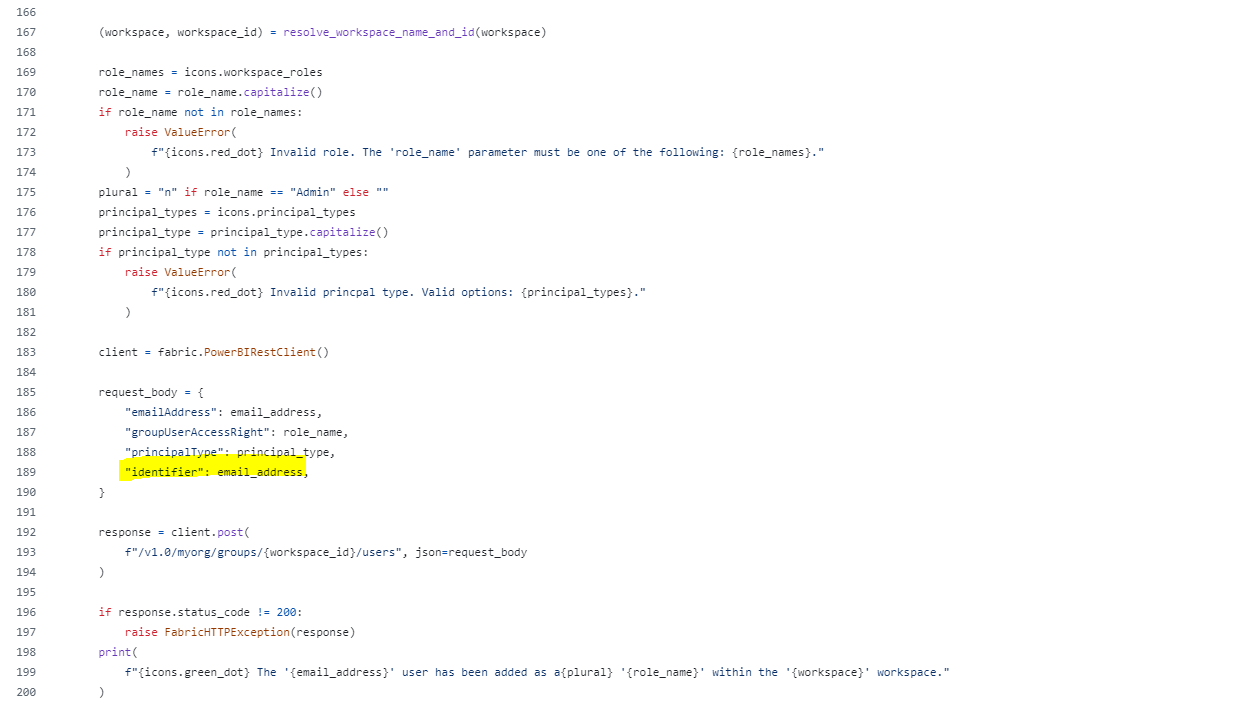Click line number 167 in the gutter
The image size is (1235, 708).
(26, 32)
